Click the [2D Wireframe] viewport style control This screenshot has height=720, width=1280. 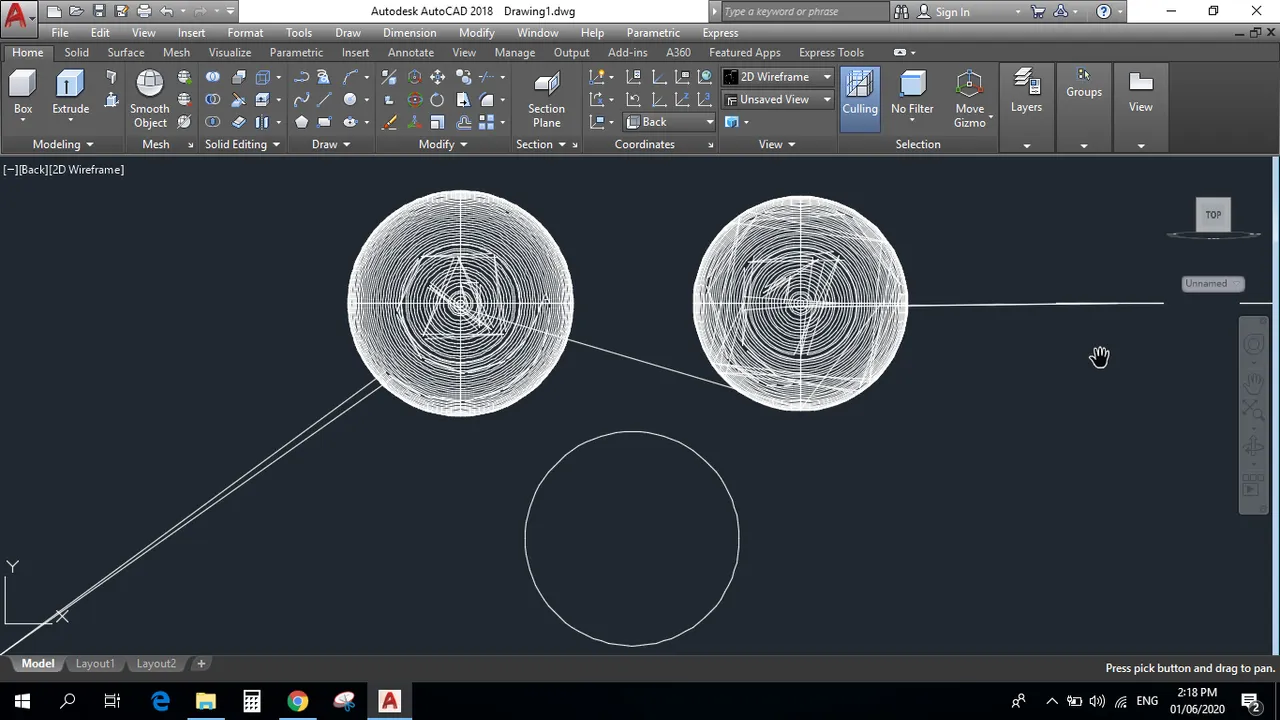(87, 170)
